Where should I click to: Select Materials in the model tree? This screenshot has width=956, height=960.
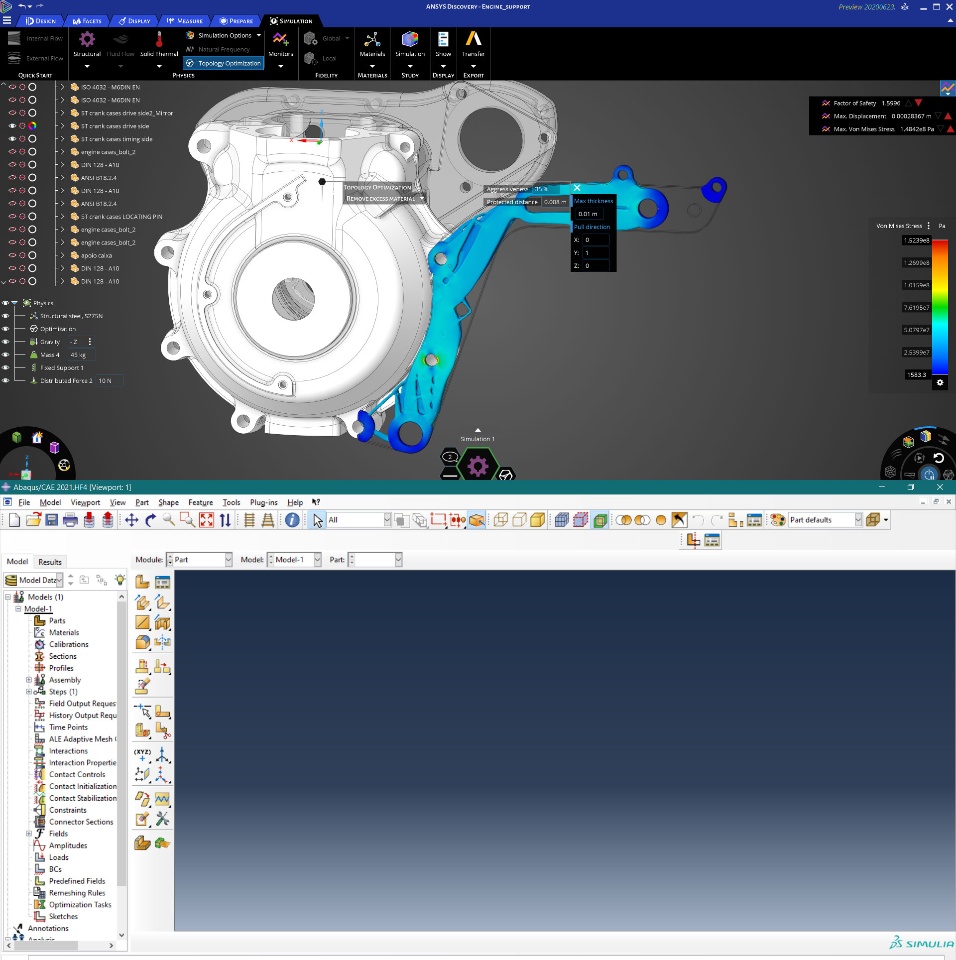(64, 632)
